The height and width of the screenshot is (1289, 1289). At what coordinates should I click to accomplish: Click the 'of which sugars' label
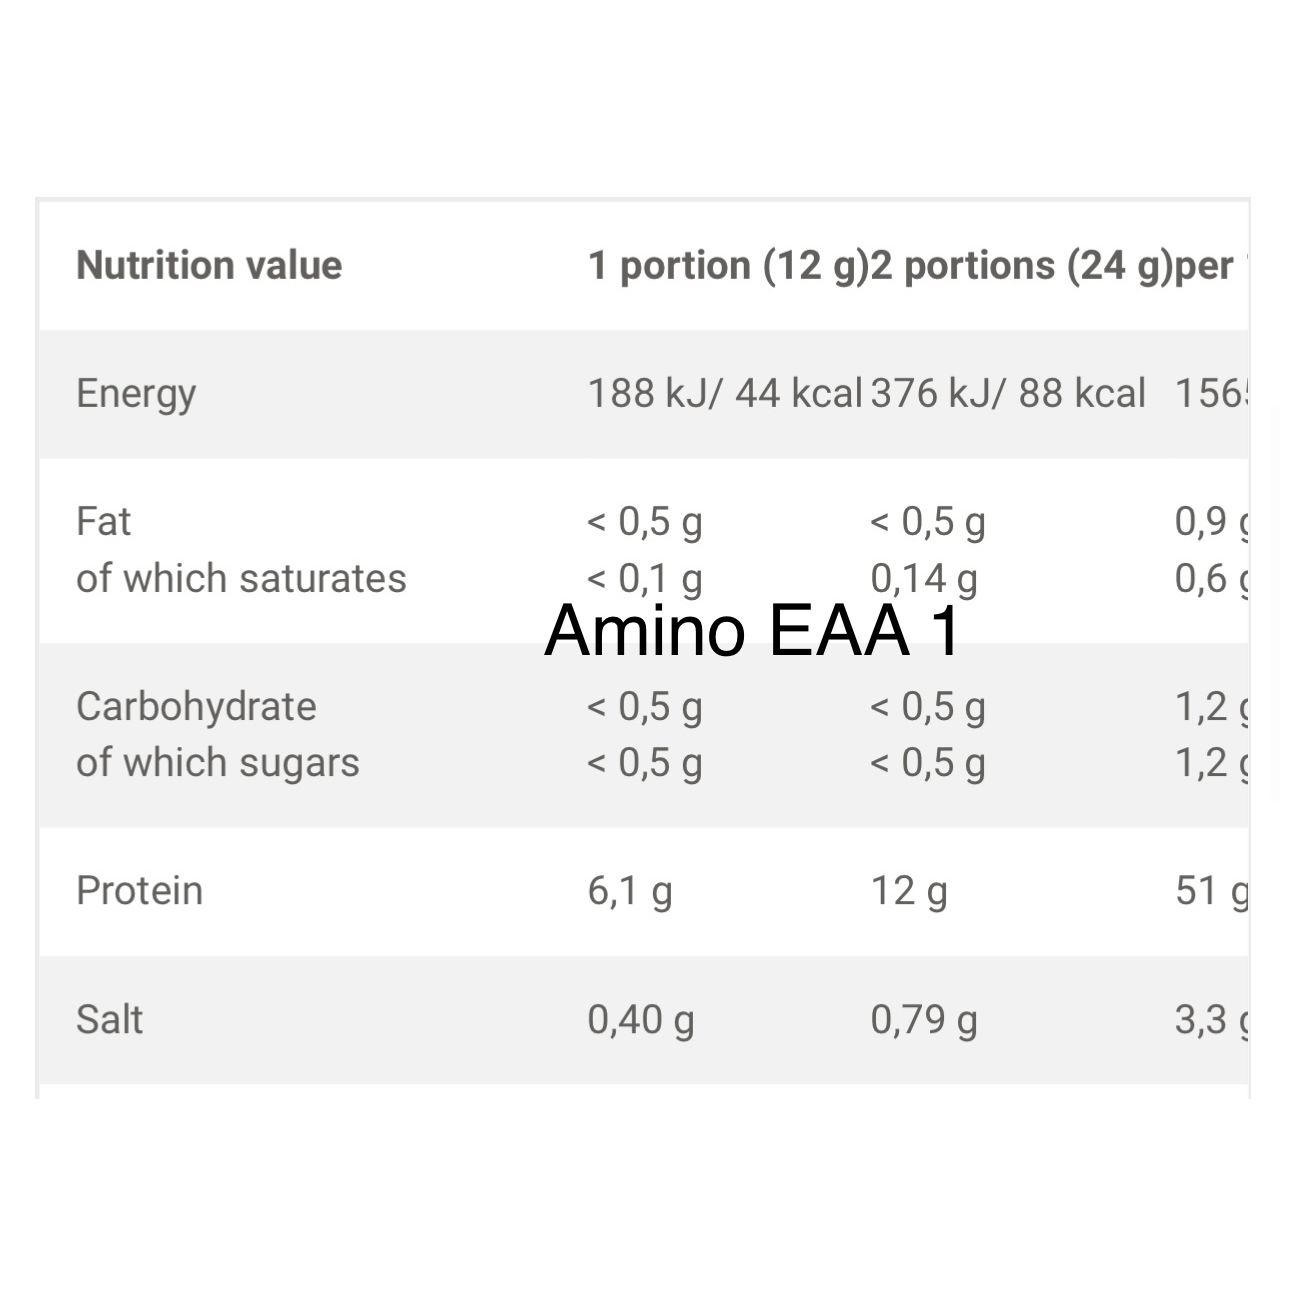point(218,763)
